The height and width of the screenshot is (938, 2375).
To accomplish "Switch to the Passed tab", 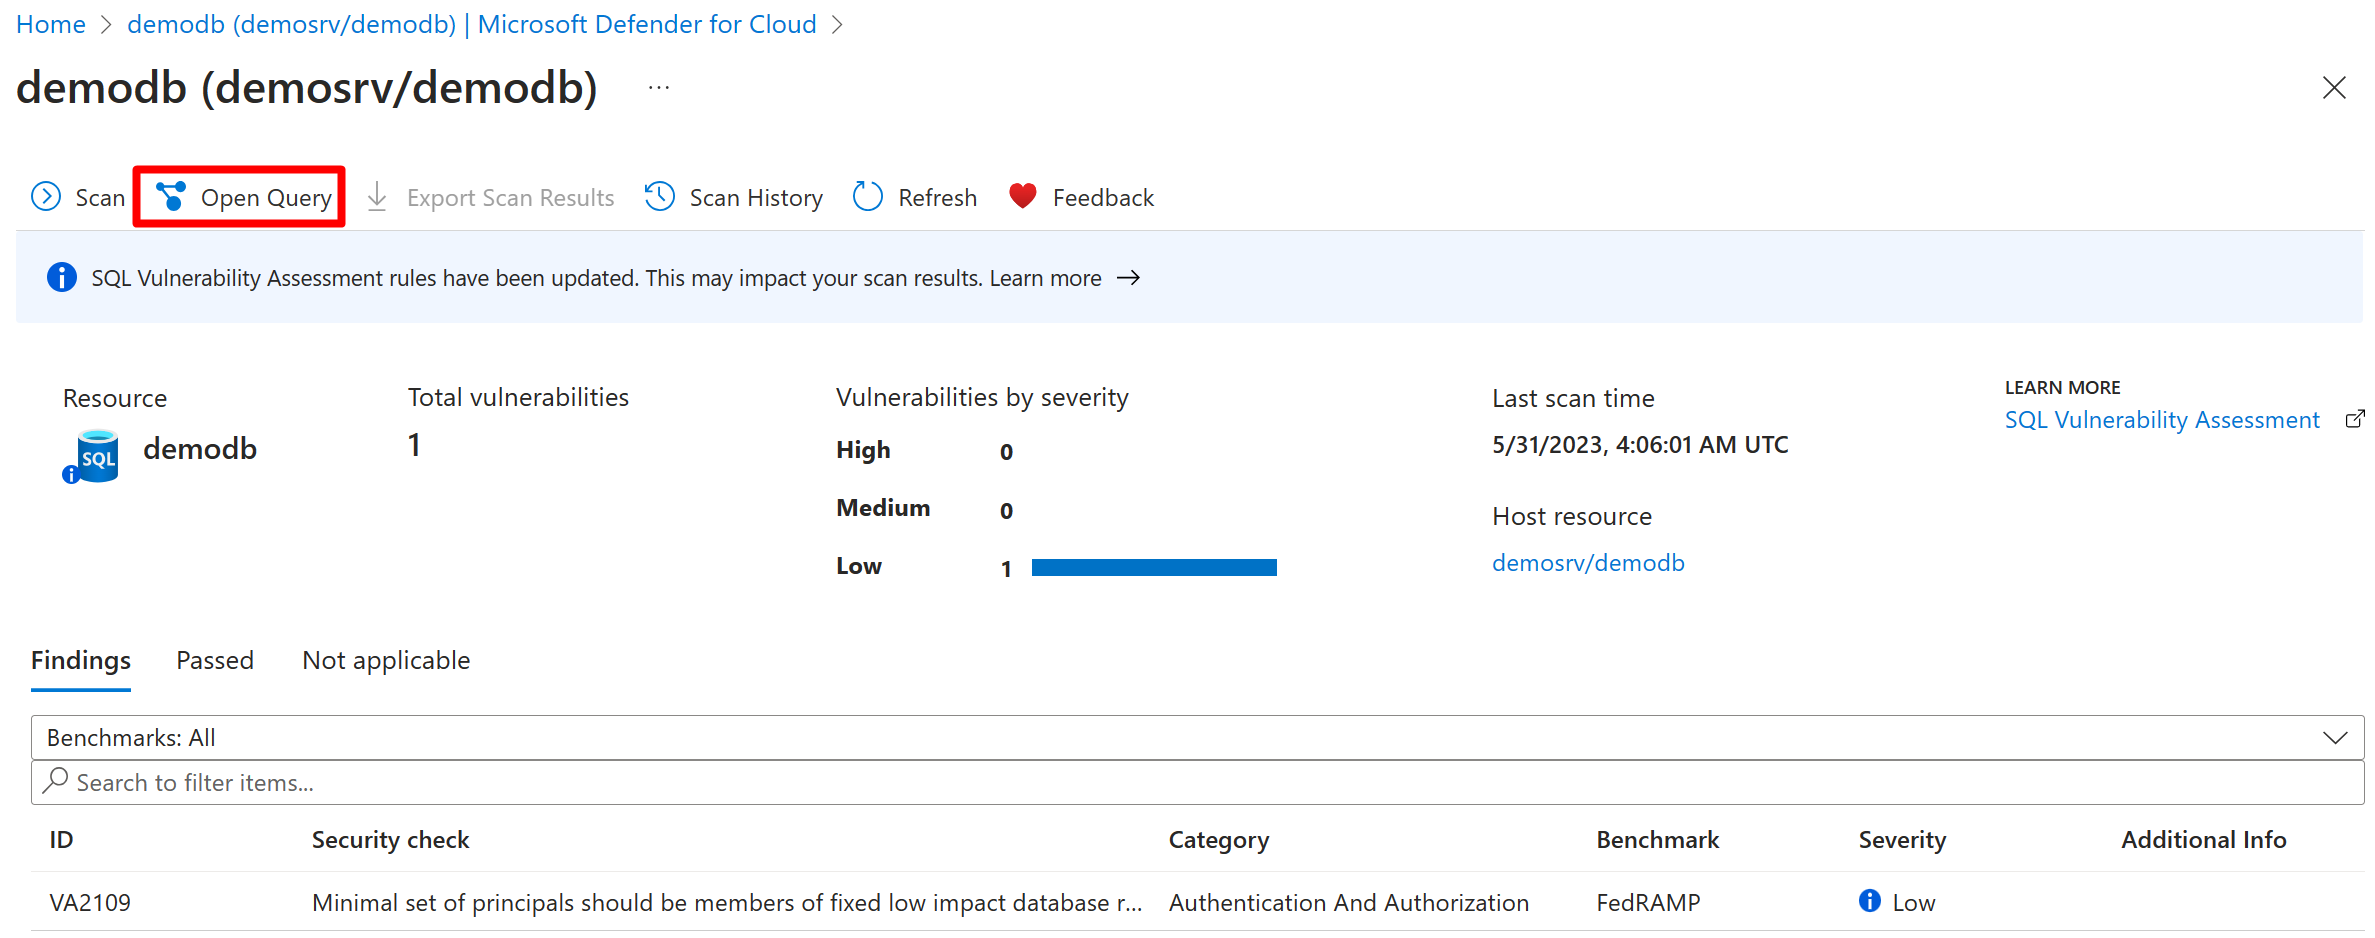I will click(215, 661).
